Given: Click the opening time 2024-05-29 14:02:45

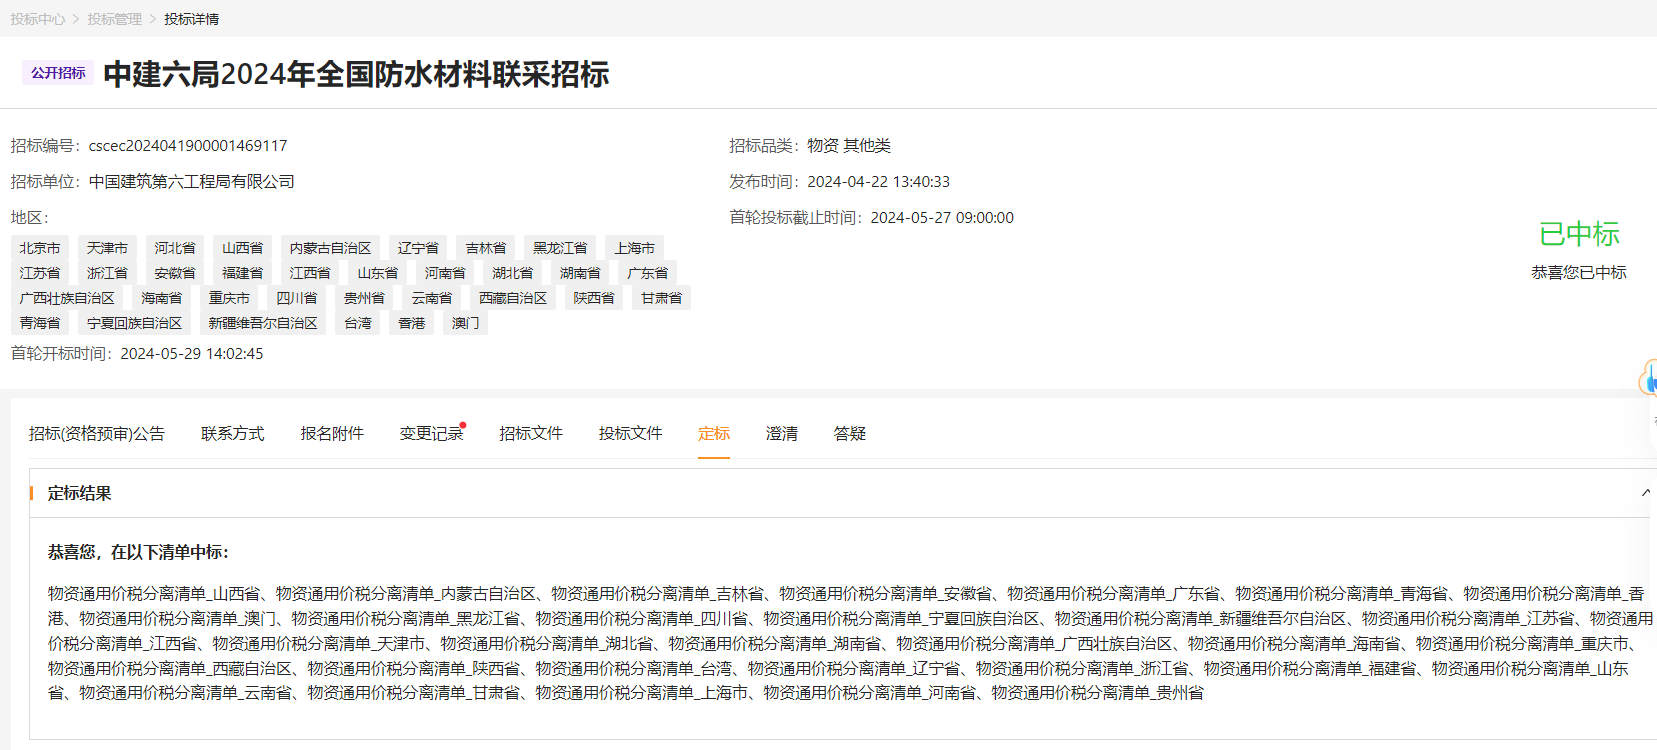Looking at the screenshot, I should tap(192, 354).
